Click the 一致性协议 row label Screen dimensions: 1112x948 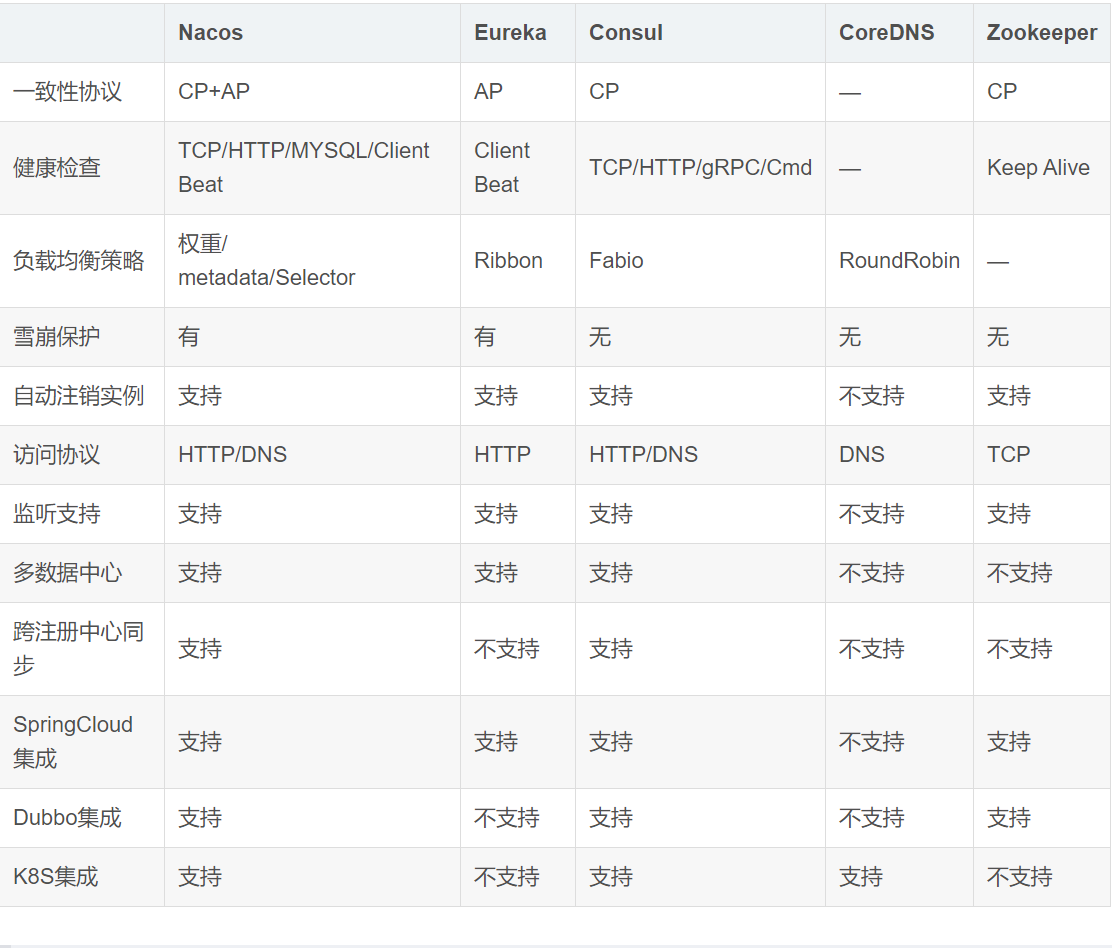67,92
